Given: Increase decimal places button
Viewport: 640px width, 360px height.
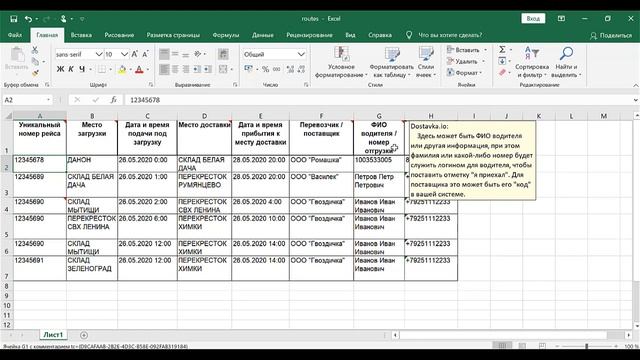Looking at the screenshot, I should pos(290,69).
